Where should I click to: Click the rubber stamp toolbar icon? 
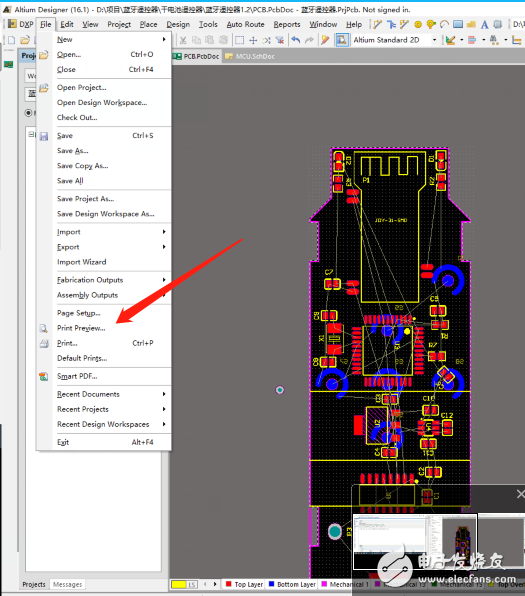[224, 40]
